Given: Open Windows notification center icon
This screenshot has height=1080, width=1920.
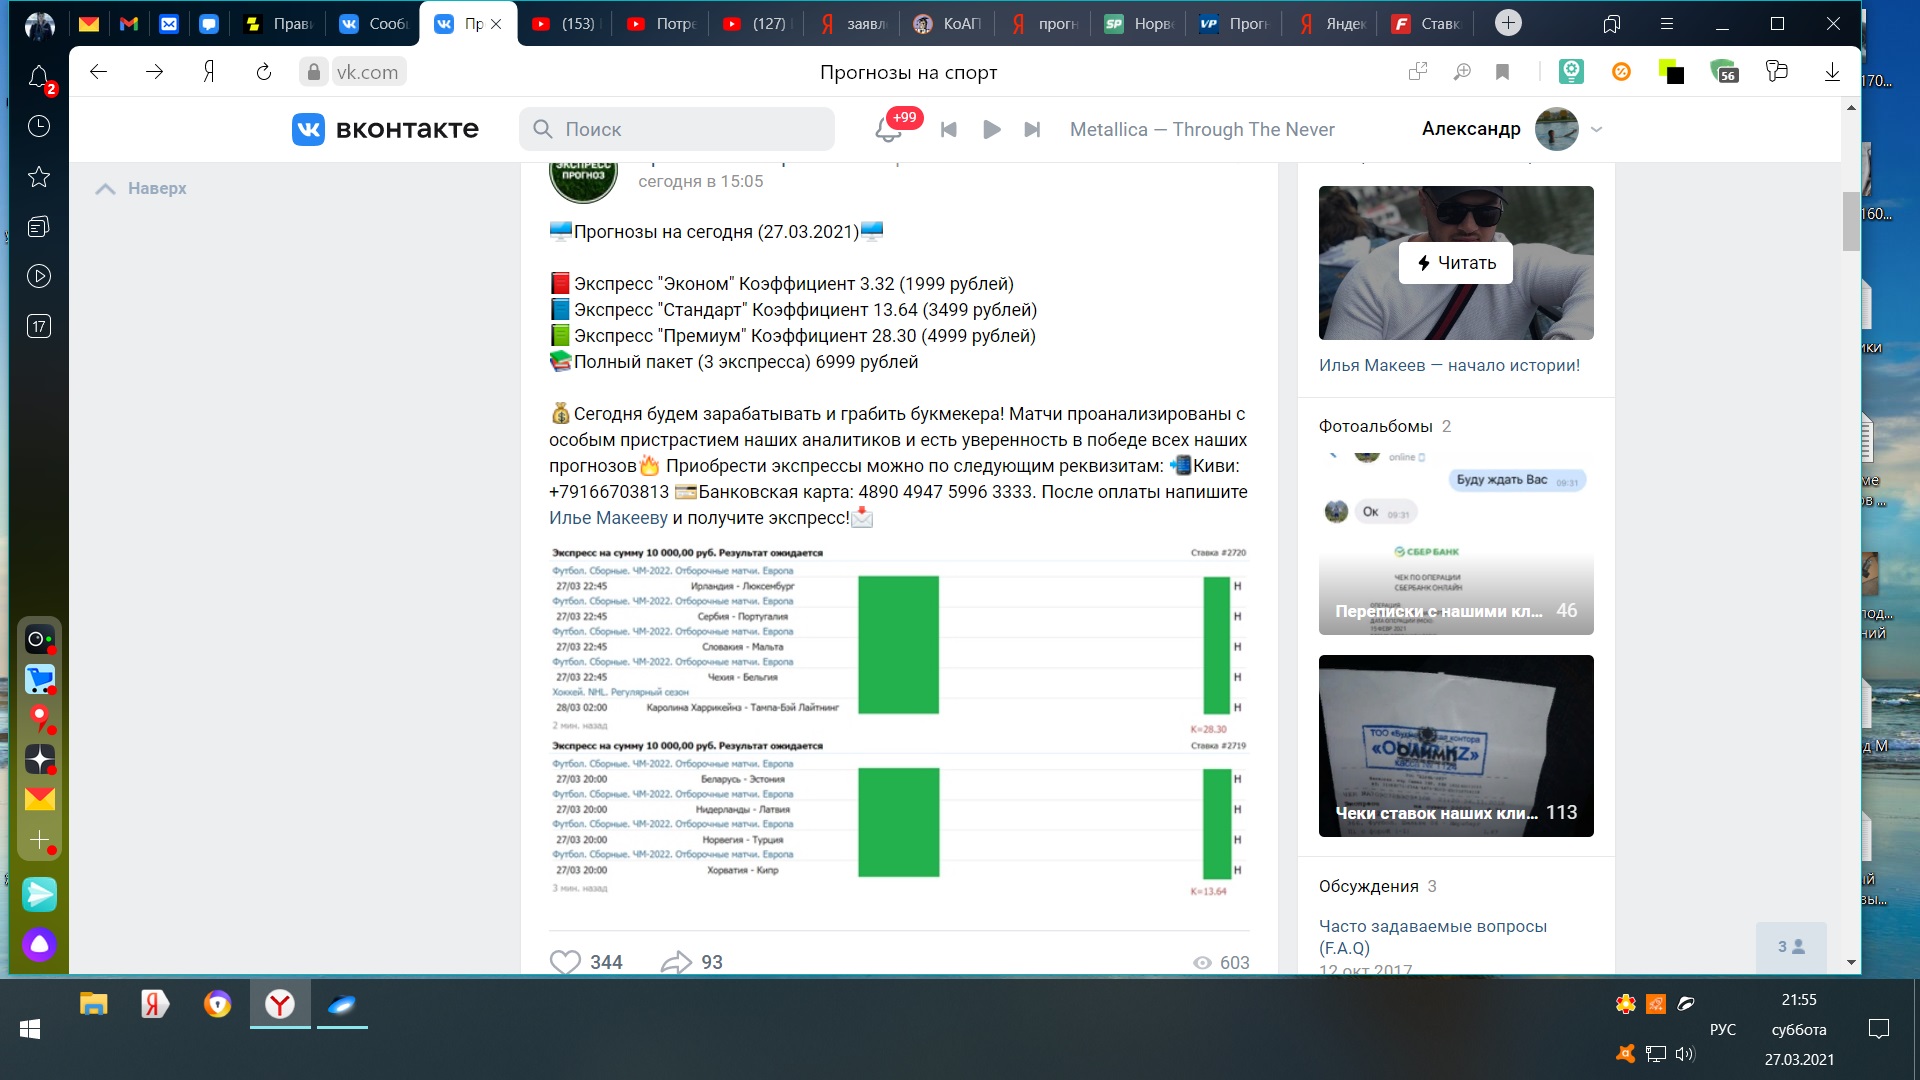Looking at the screenshot, I should point(1879,1029).
